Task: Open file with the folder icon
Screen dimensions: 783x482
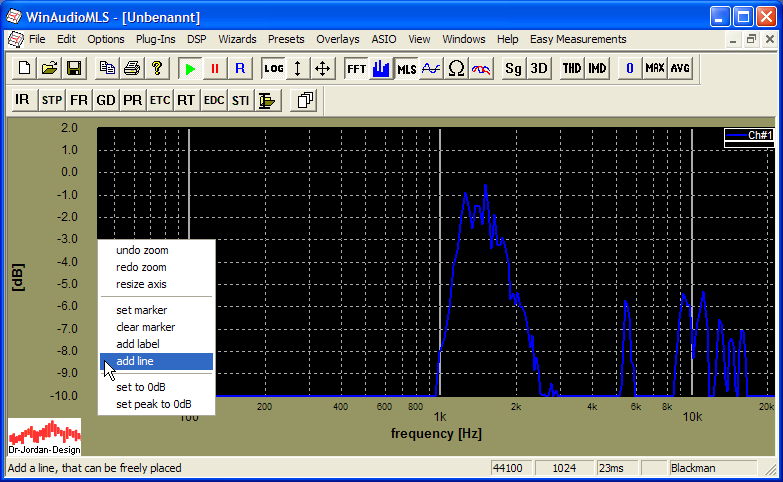Action: [x=49, y=68]
